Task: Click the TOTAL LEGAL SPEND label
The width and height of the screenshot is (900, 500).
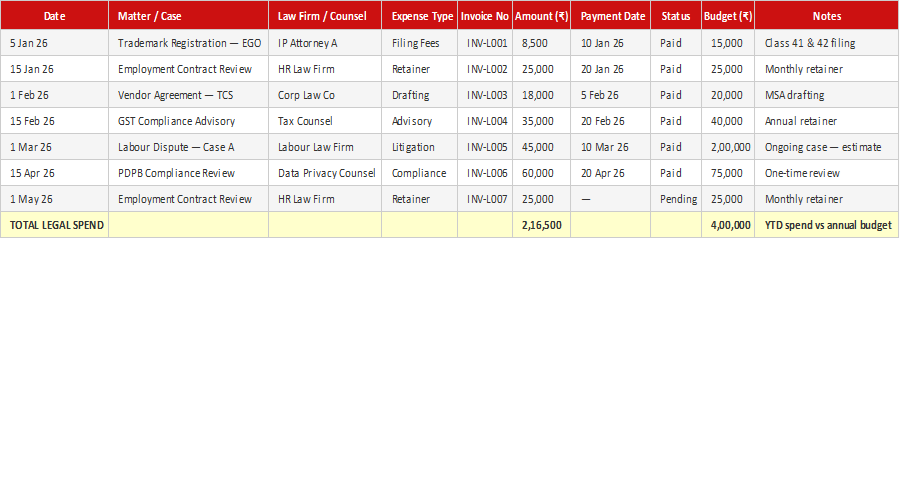Action: coord(55,225)
